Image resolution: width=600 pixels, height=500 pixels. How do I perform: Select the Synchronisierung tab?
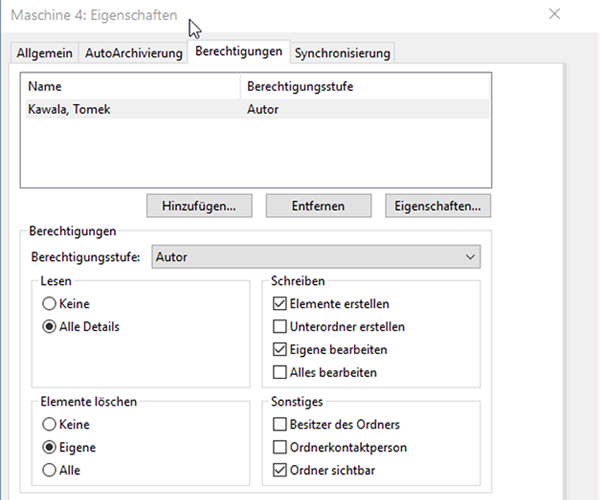pyautogui.click(x=342, y=53)
